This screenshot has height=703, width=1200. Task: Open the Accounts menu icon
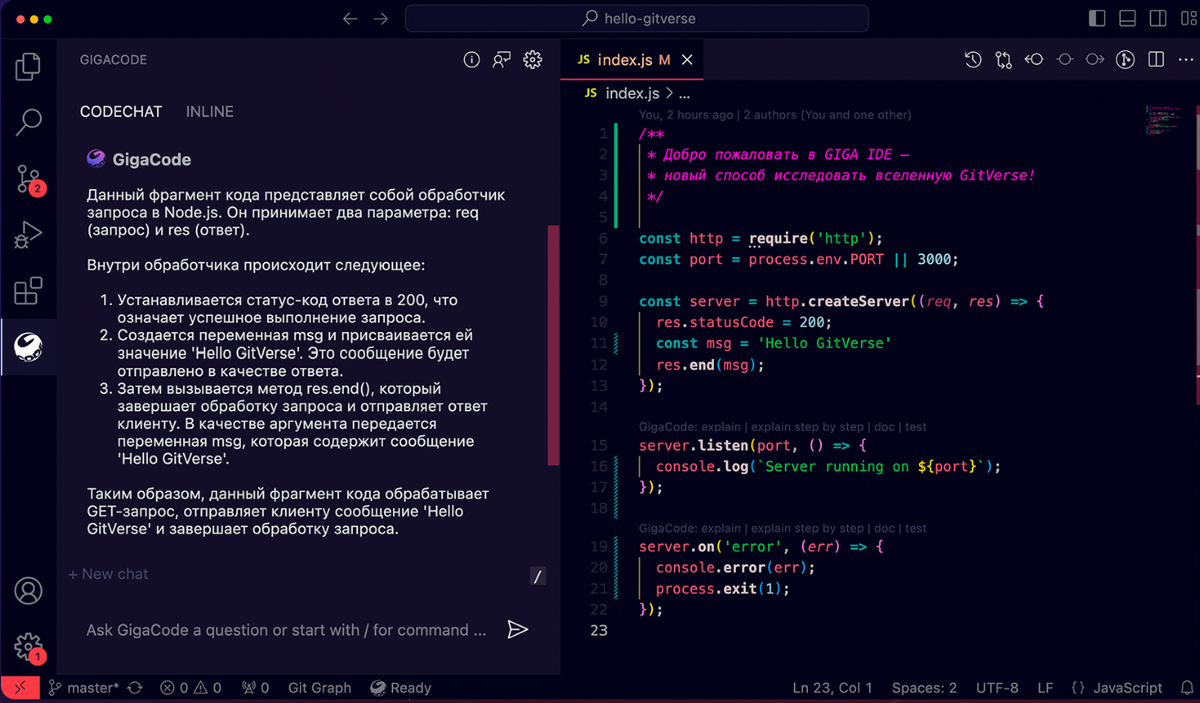click(28, 590)
